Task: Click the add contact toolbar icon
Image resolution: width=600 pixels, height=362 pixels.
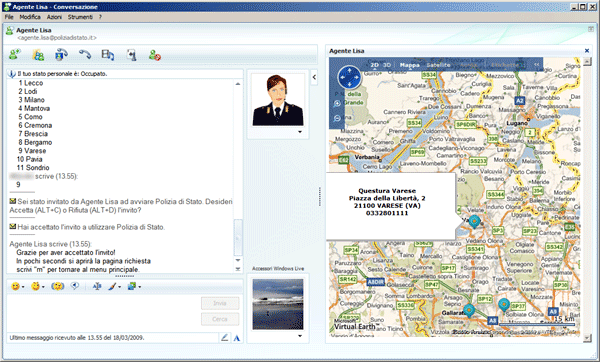Action: point(15,55)
